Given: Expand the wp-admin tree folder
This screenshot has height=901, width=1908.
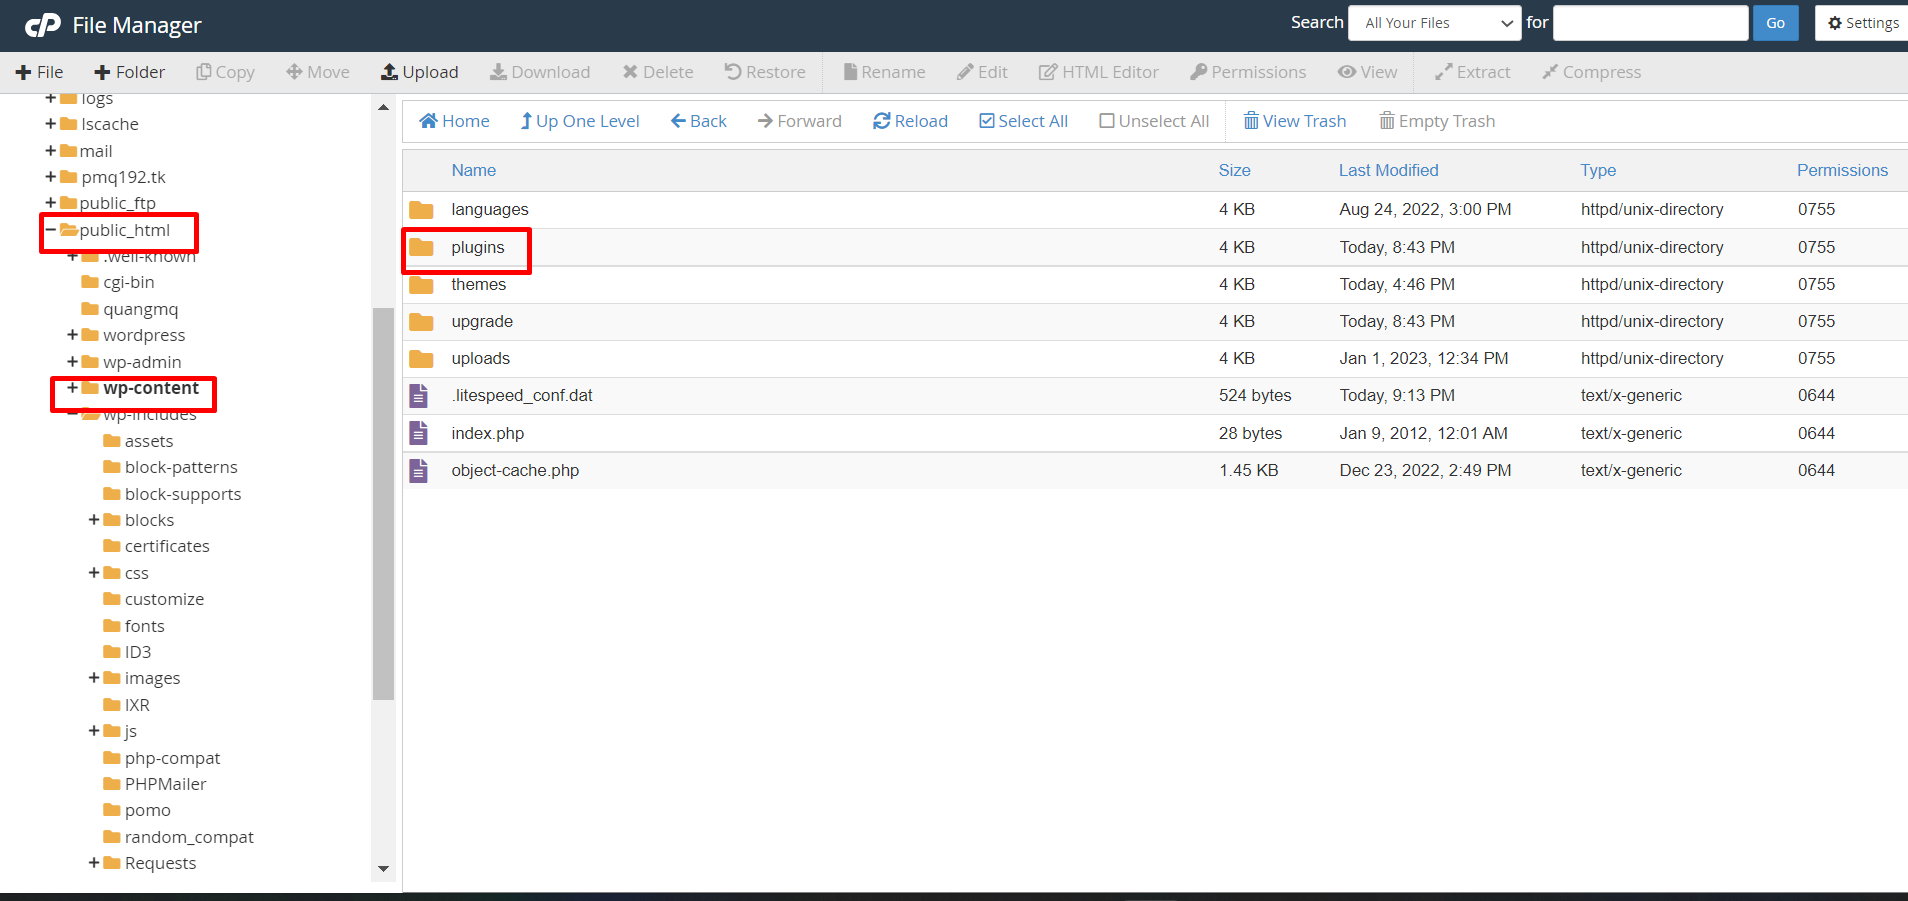Looking at the screenshot, I should coord(72,362).
